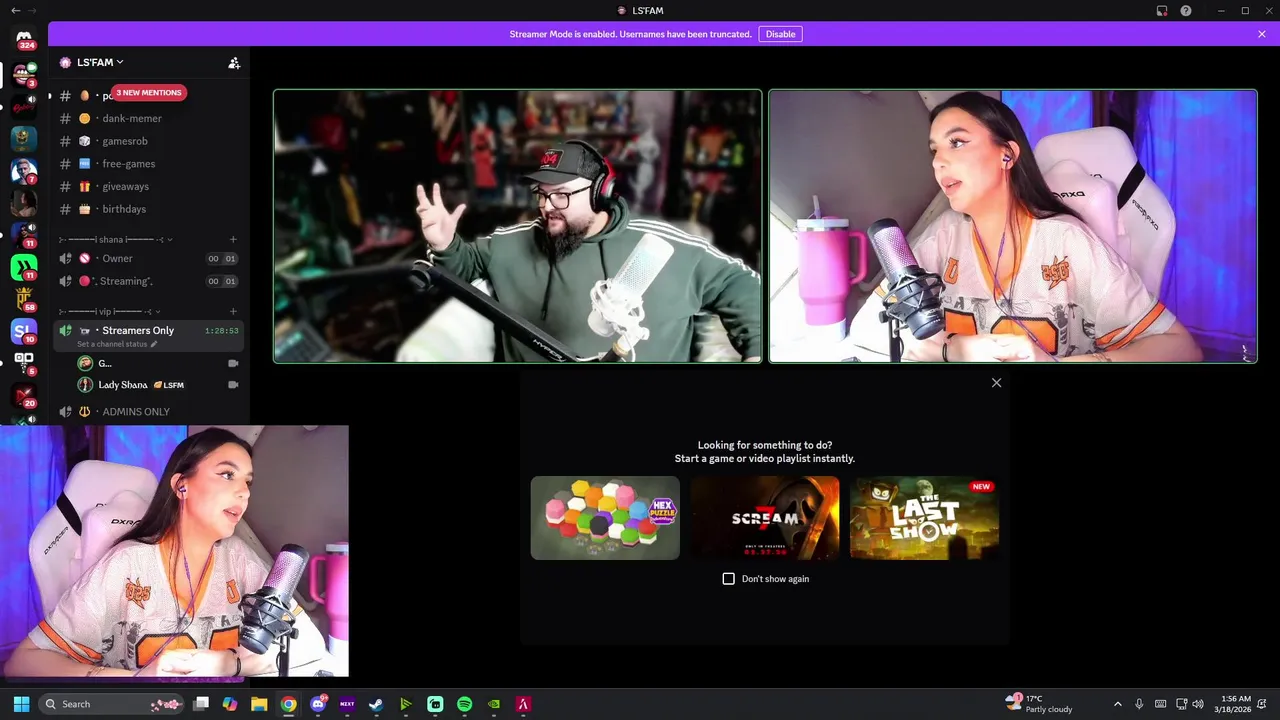Viewport: 1280px width, 720px height.
Task: Open the server icon with 58 badge
Action: 24,299
